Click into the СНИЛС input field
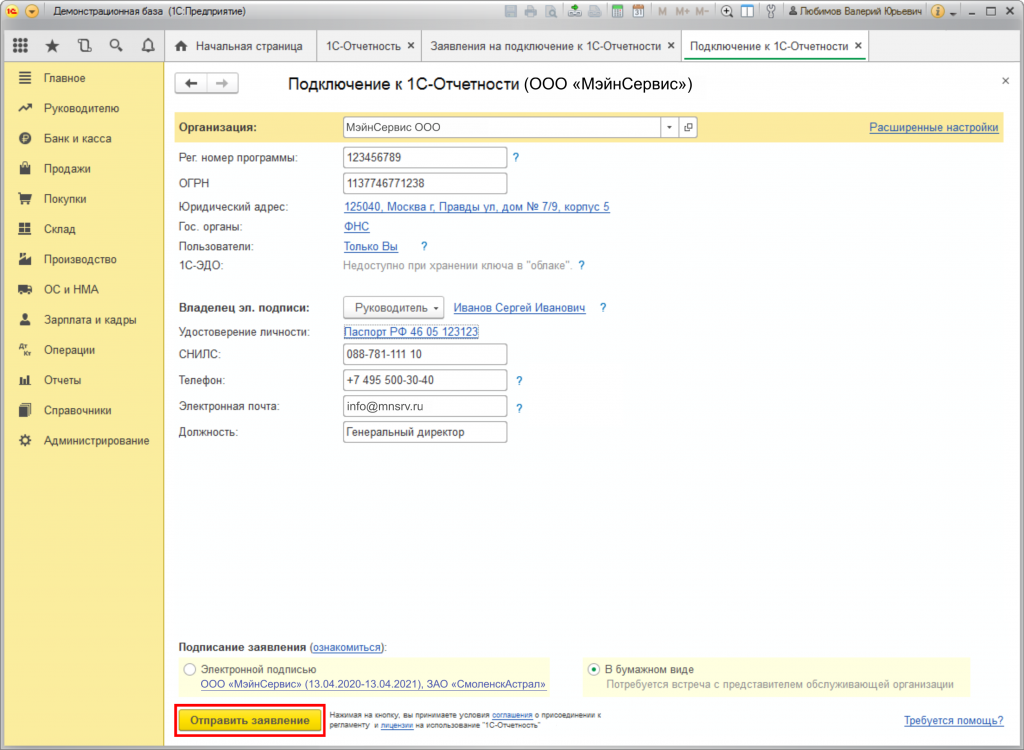1024x750 pixels. tap(424, 355)
